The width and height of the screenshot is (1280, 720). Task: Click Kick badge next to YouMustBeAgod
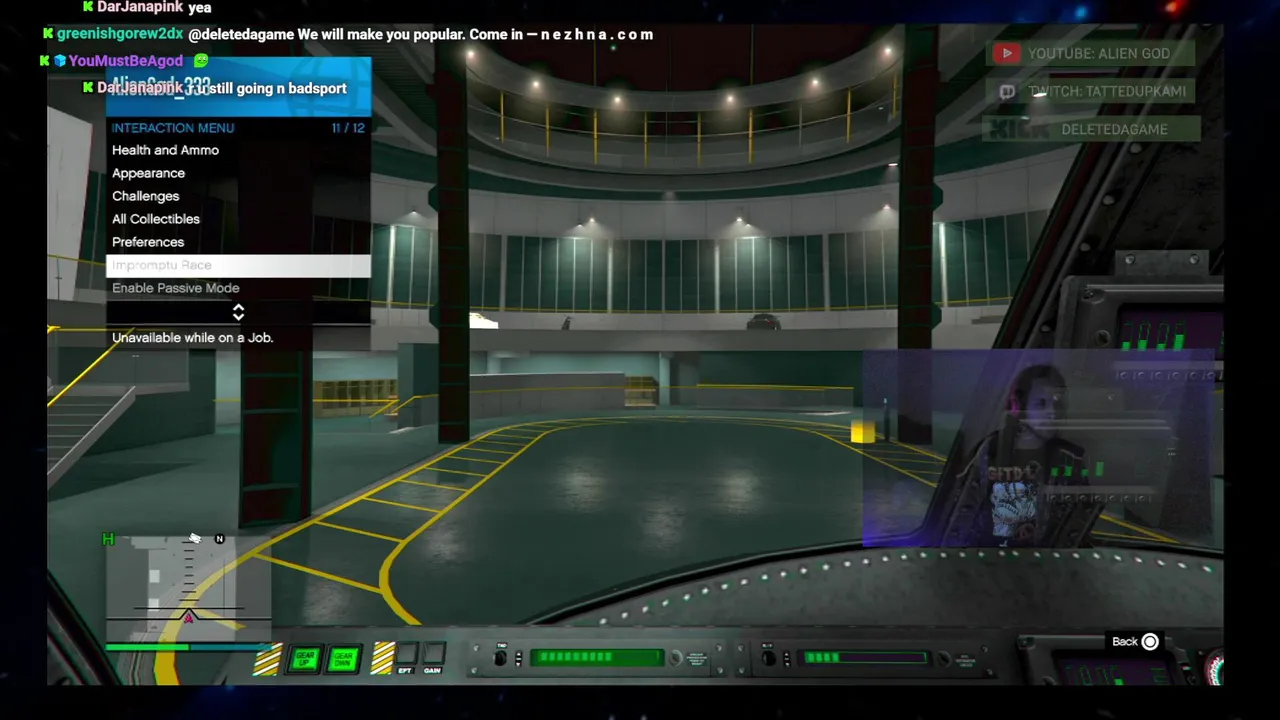coord(44,61)
